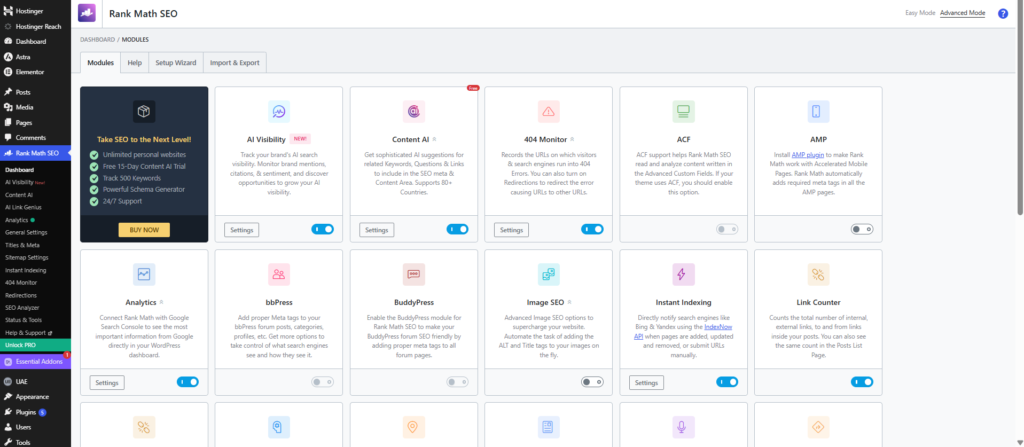This screenshot has width=1024, height=447.
Task: Disable the Content AI module toggle
Action: (x=457, y=229)
